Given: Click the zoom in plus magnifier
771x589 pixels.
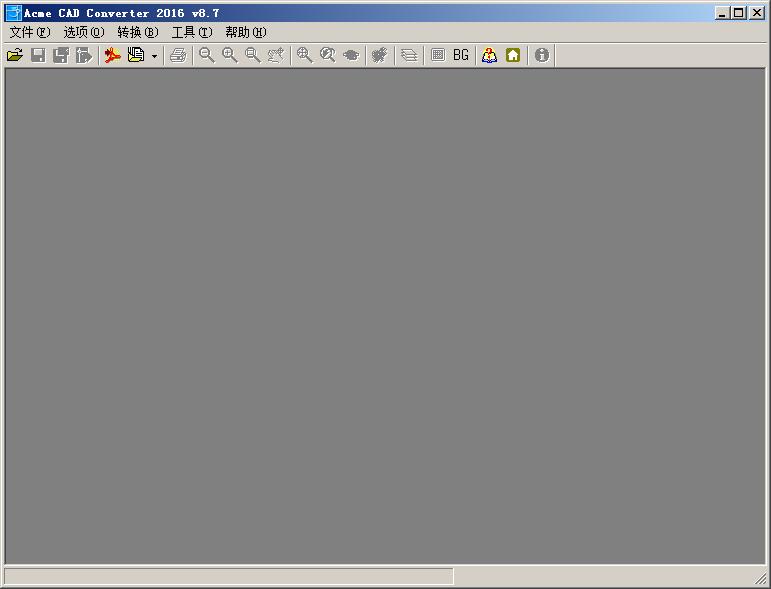Looking at the screenshot, I should tap(230, 55).
